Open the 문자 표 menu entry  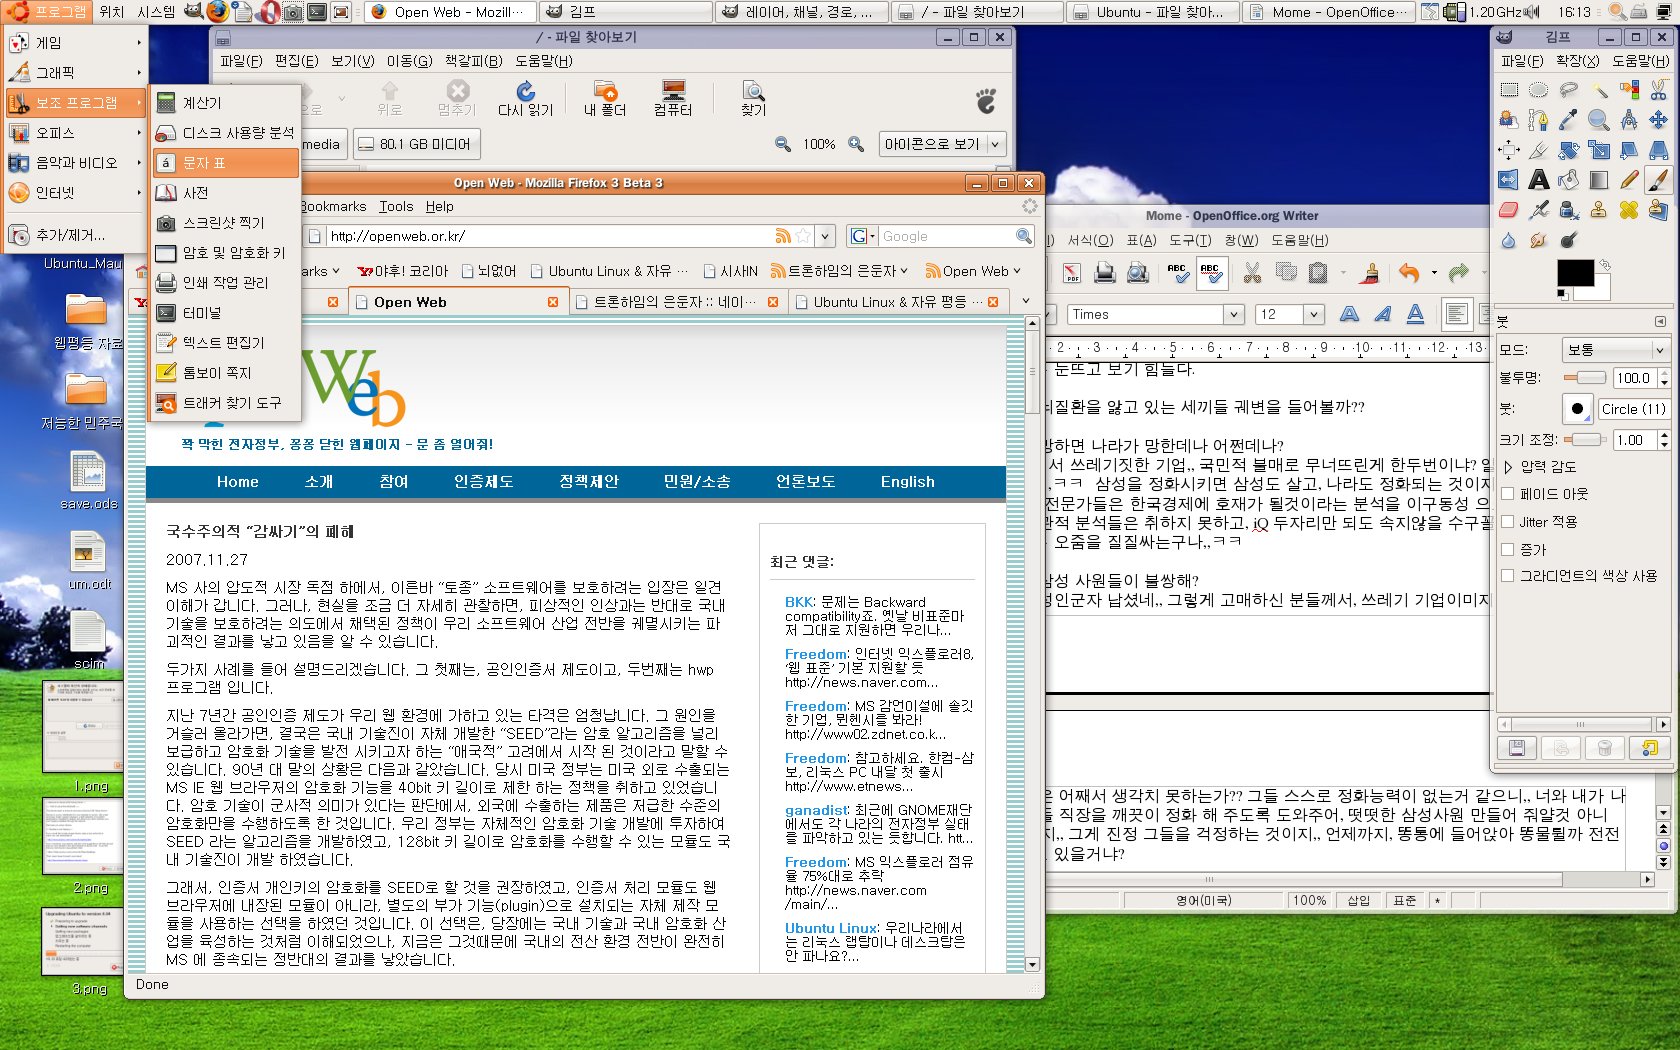click(x=227, y=162)
